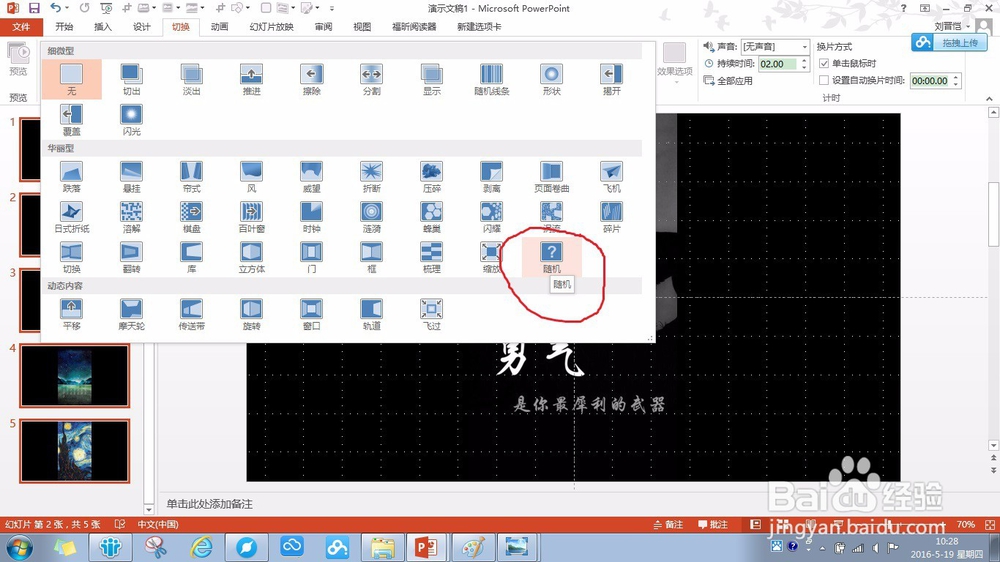This screenshot has height=562, width=1000.
Task: Apply the 日式折纸 origami transition
Action: [71, 217]
